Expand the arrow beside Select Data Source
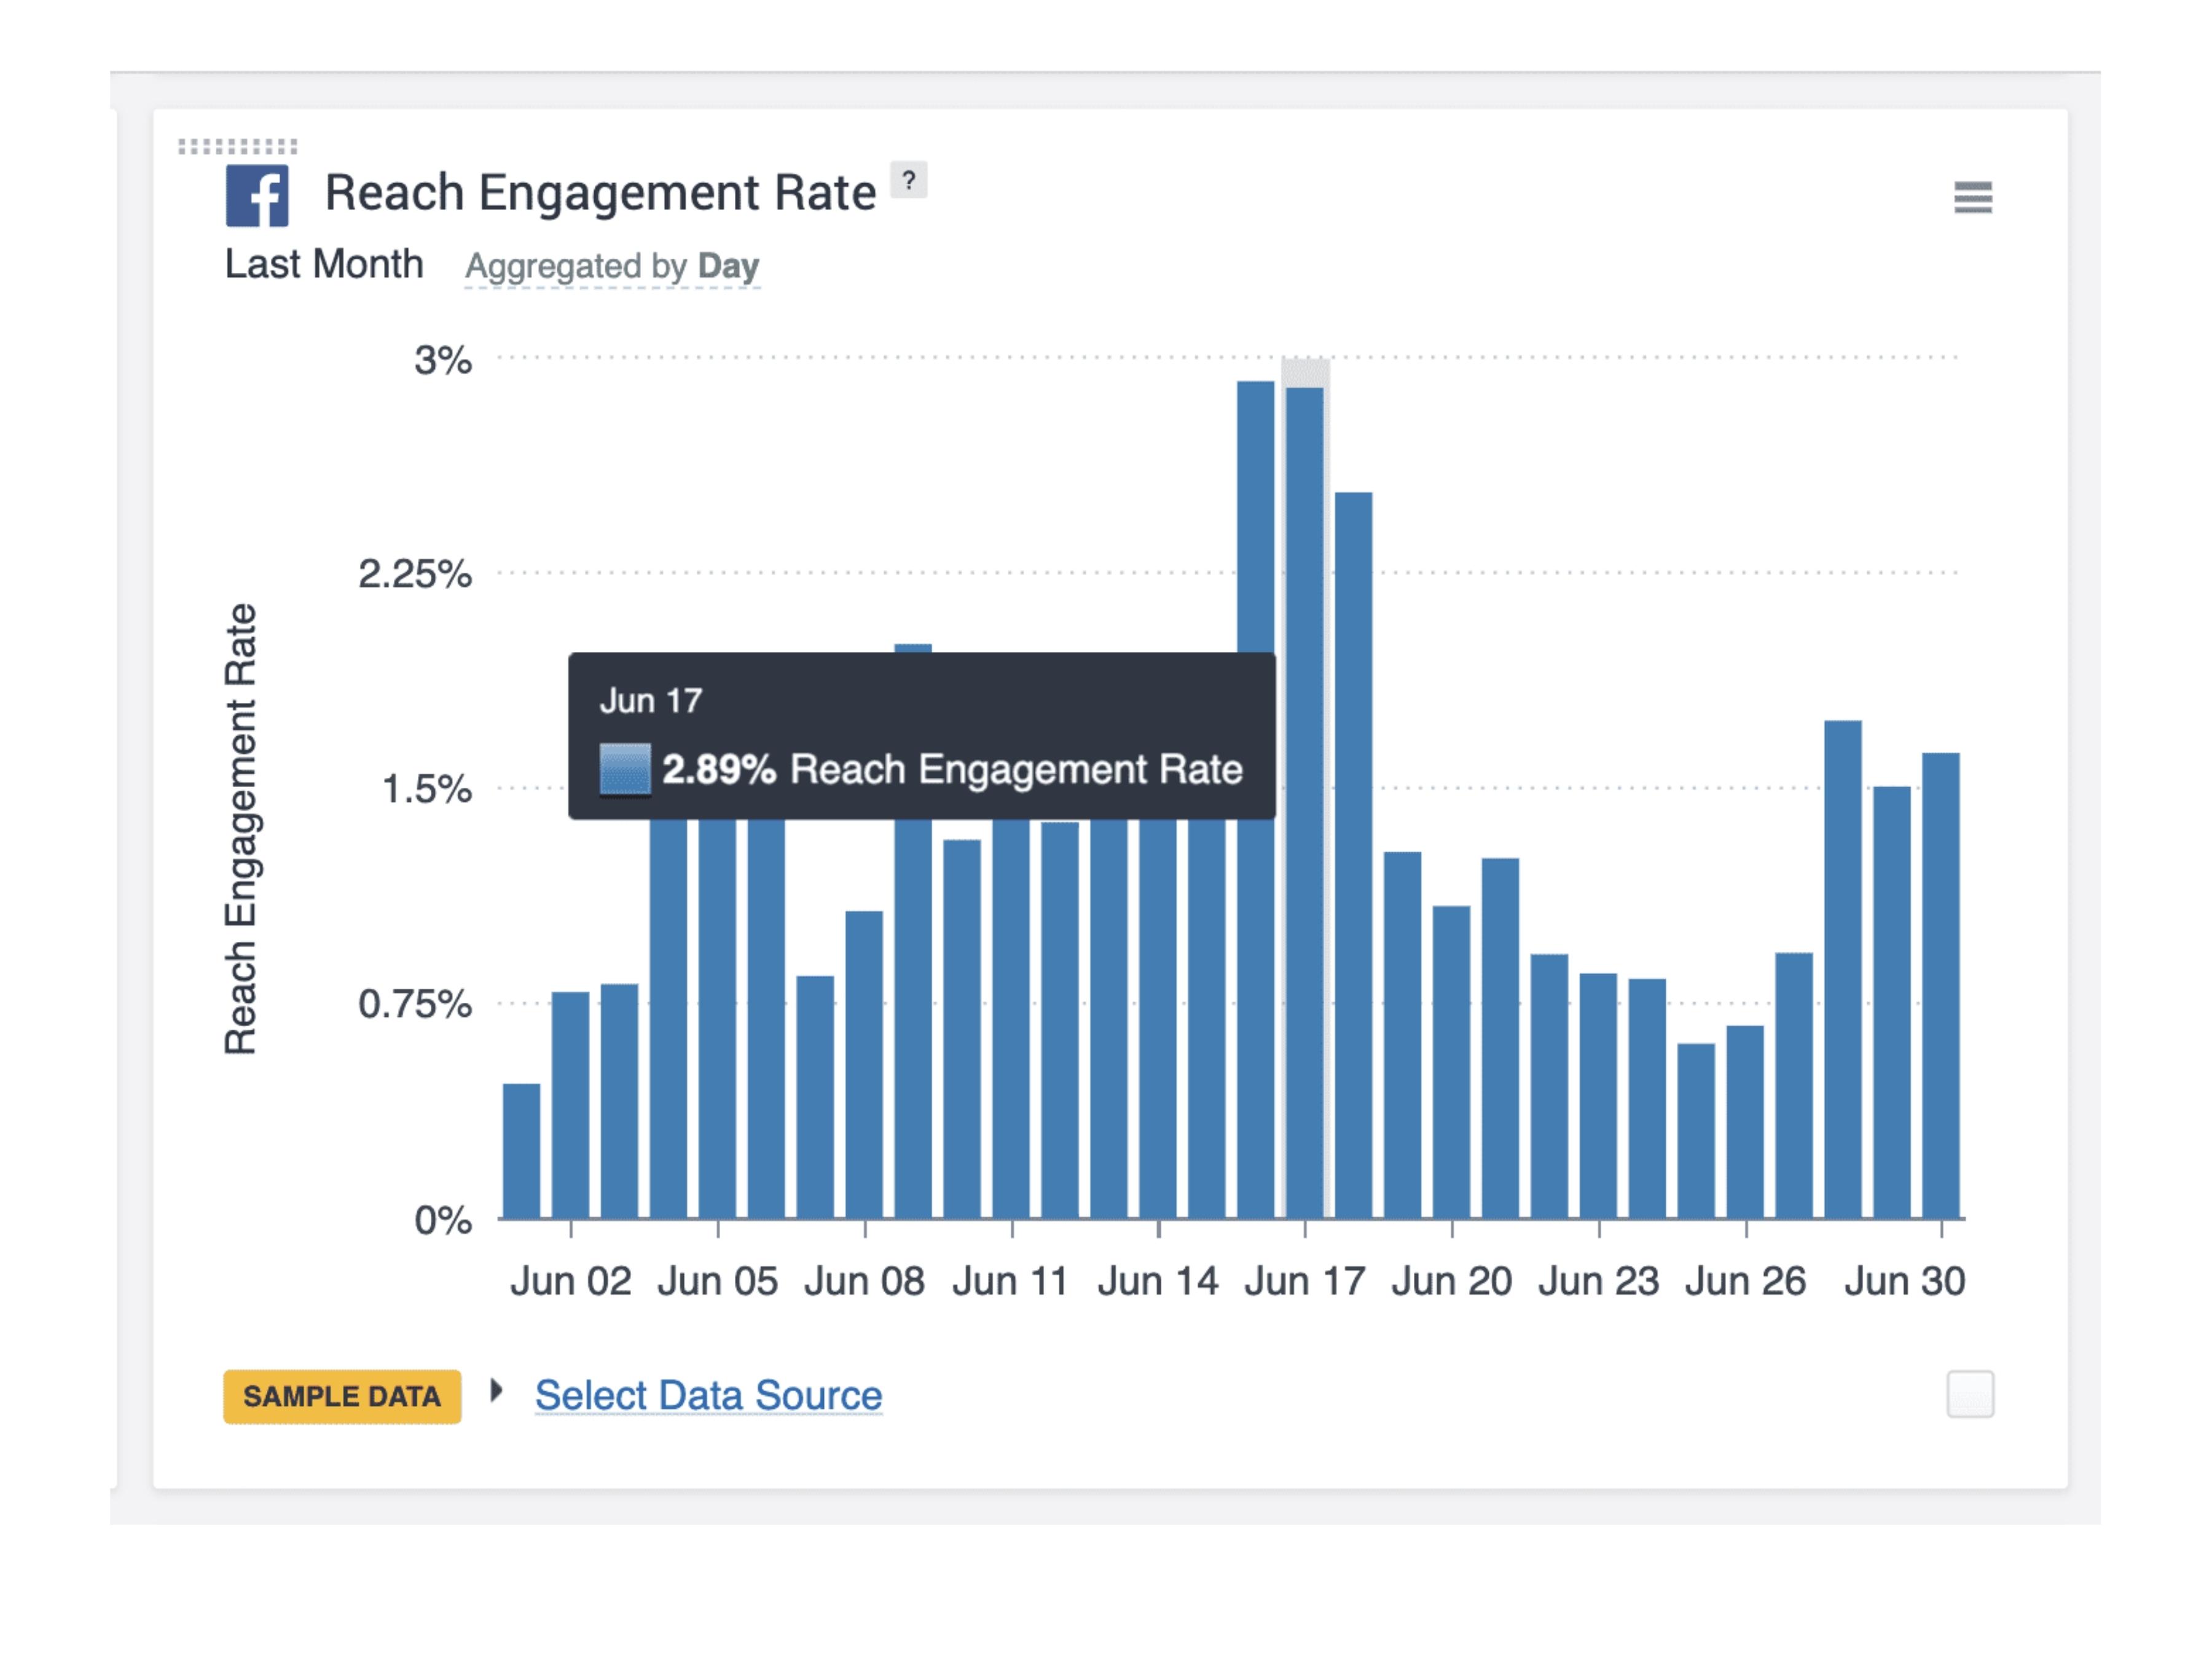 click(x=496, y=1391)
